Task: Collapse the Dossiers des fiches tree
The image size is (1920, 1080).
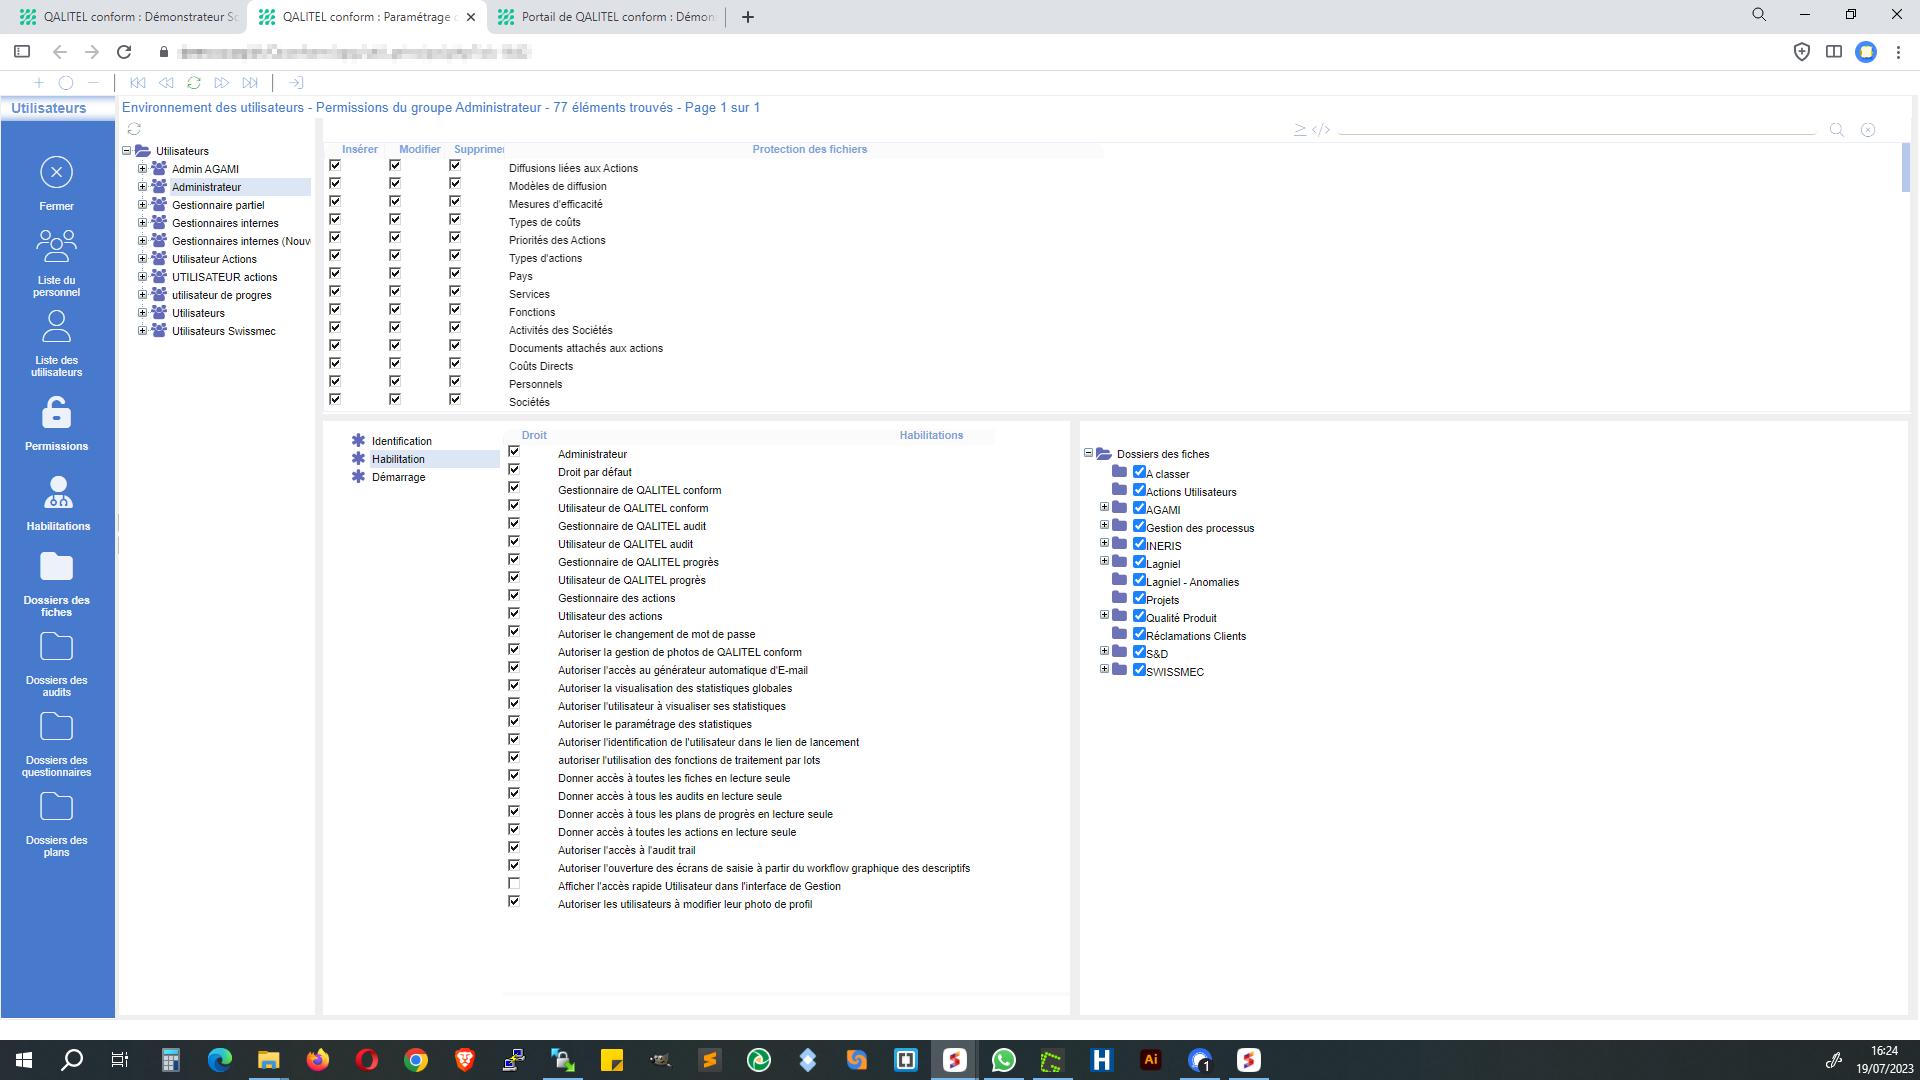Action: click(x=1088, y=453)
